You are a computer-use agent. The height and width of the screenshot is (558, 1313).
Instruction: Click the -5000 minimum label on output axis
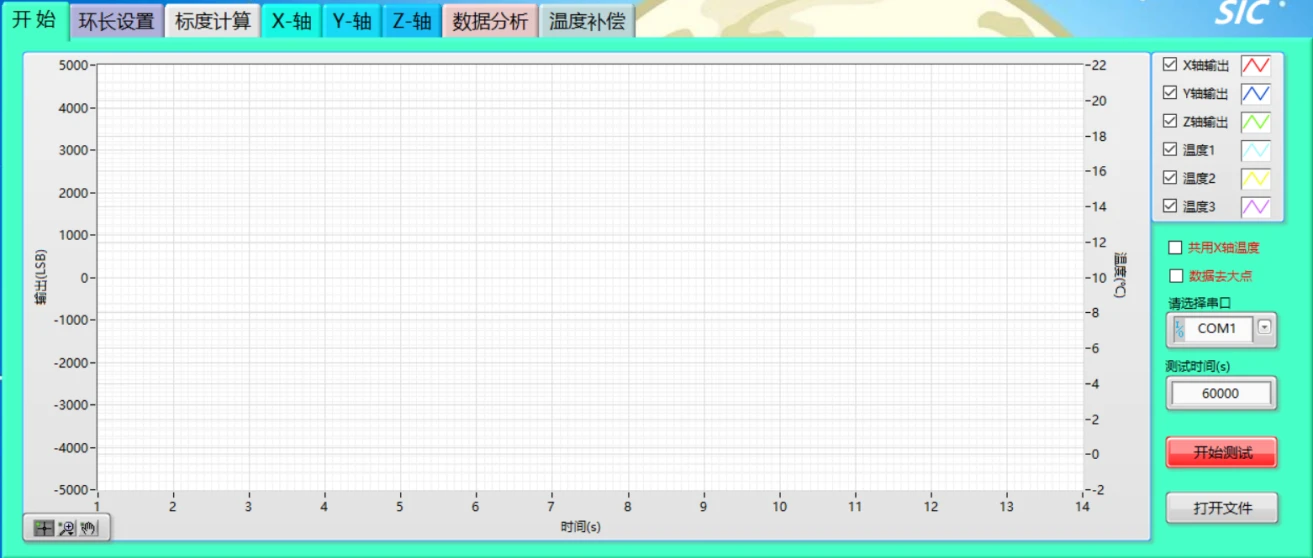[x=72, y=490]
